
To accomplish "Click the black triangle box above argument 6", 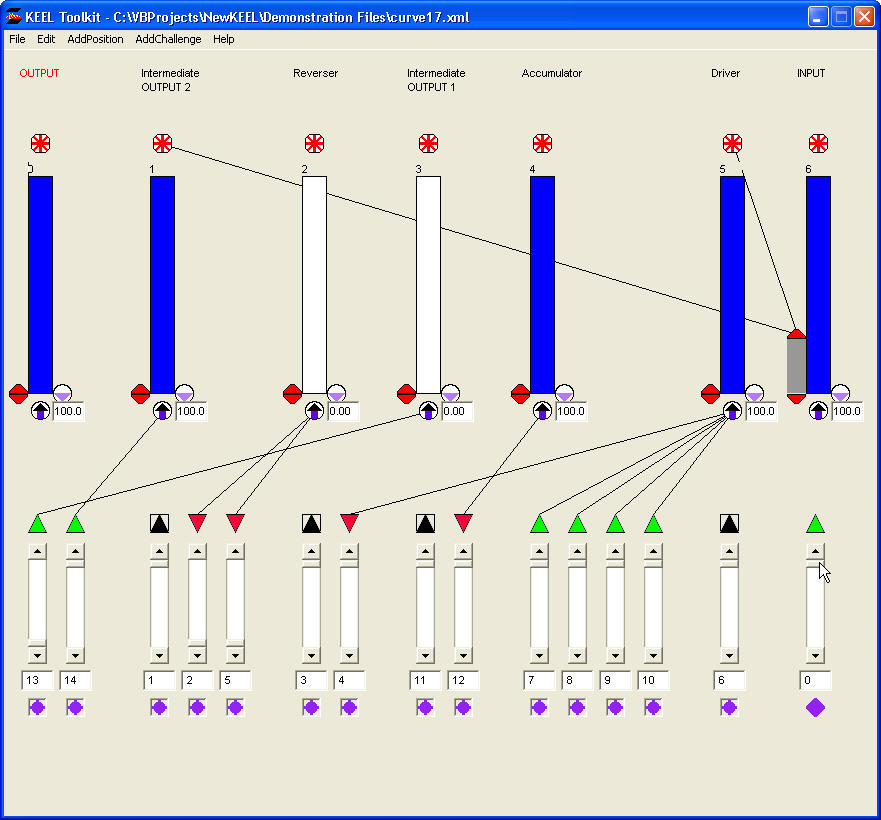I will pos(729,523).
